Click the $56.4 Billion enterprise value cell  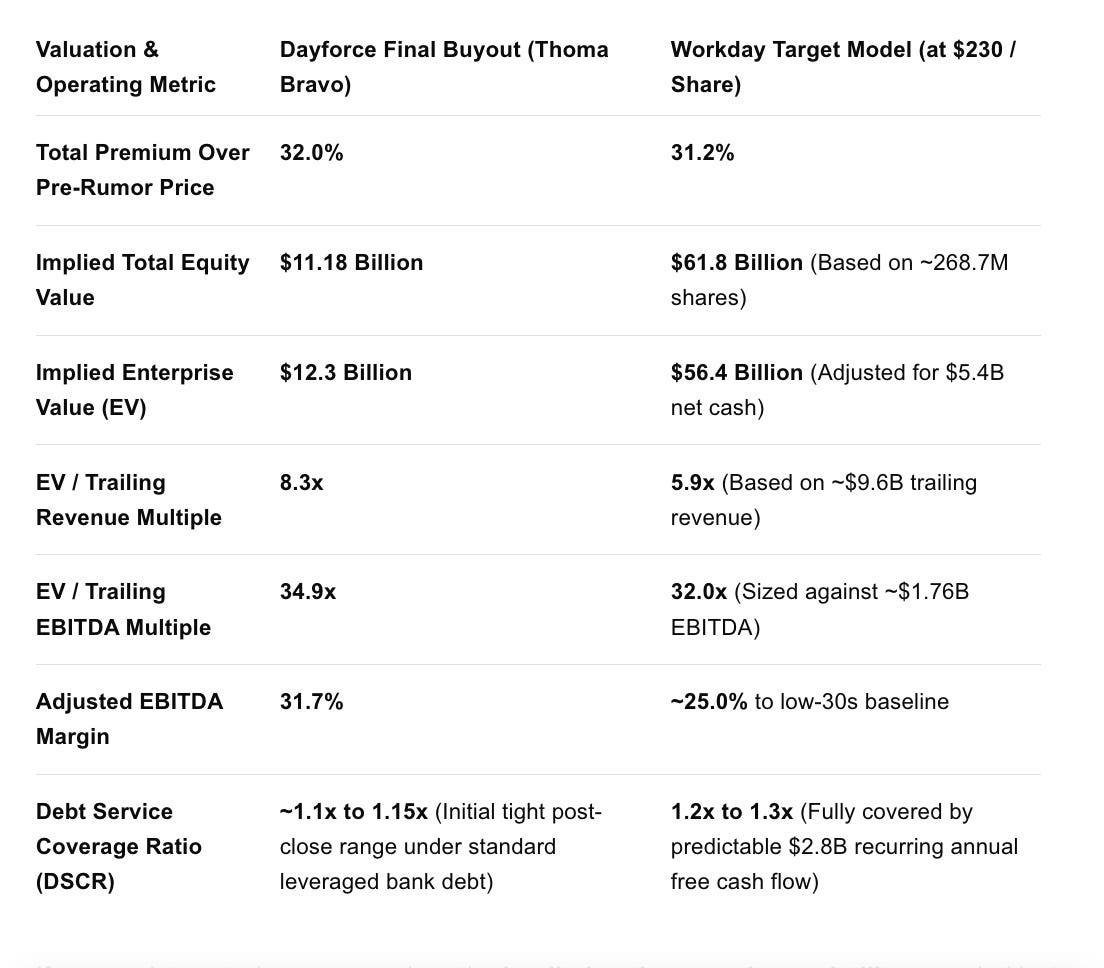click(x=837, y=389)
